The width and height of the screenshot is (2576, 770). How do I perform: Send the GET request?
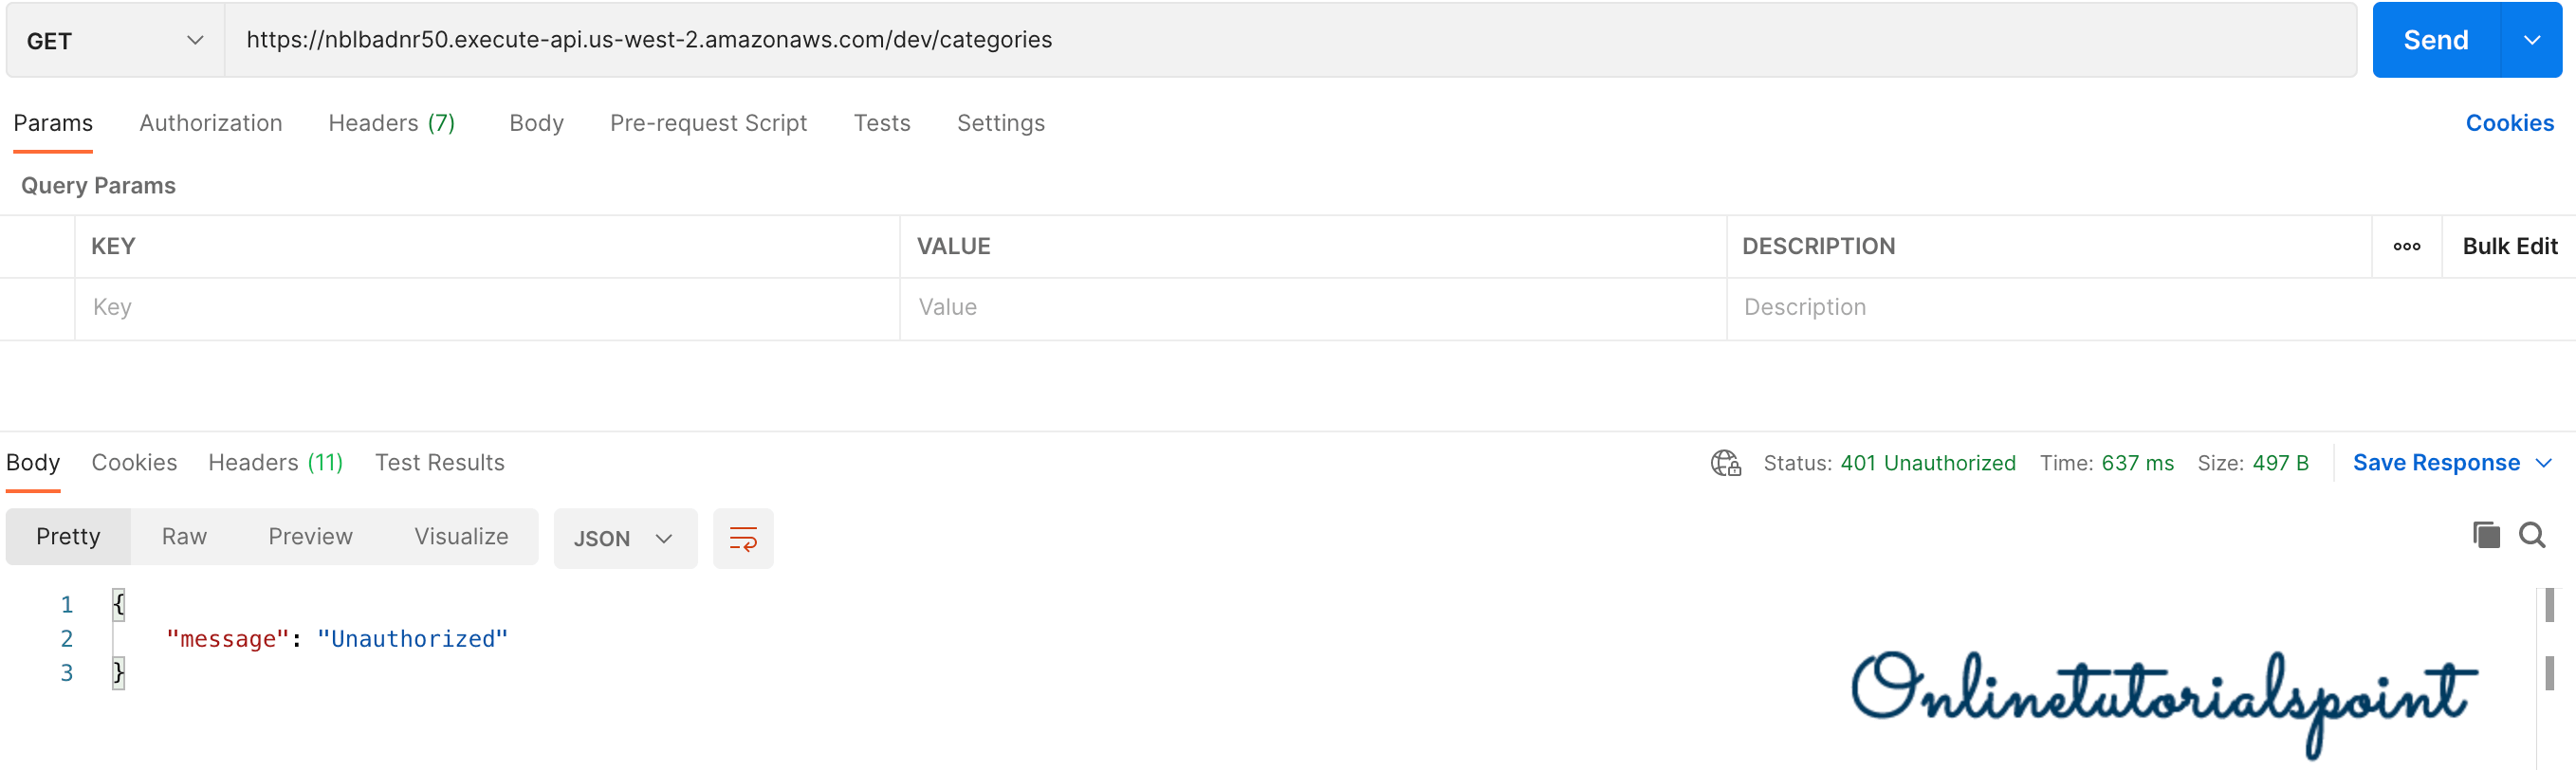(x=2435, y=40)
